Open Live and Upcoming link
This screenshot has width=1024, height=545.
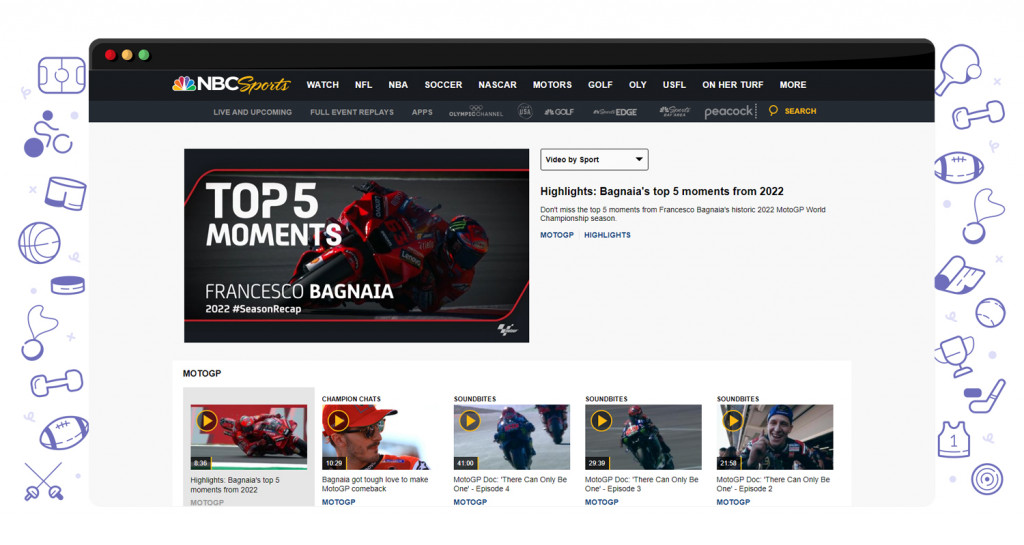(x=253, y=112)
